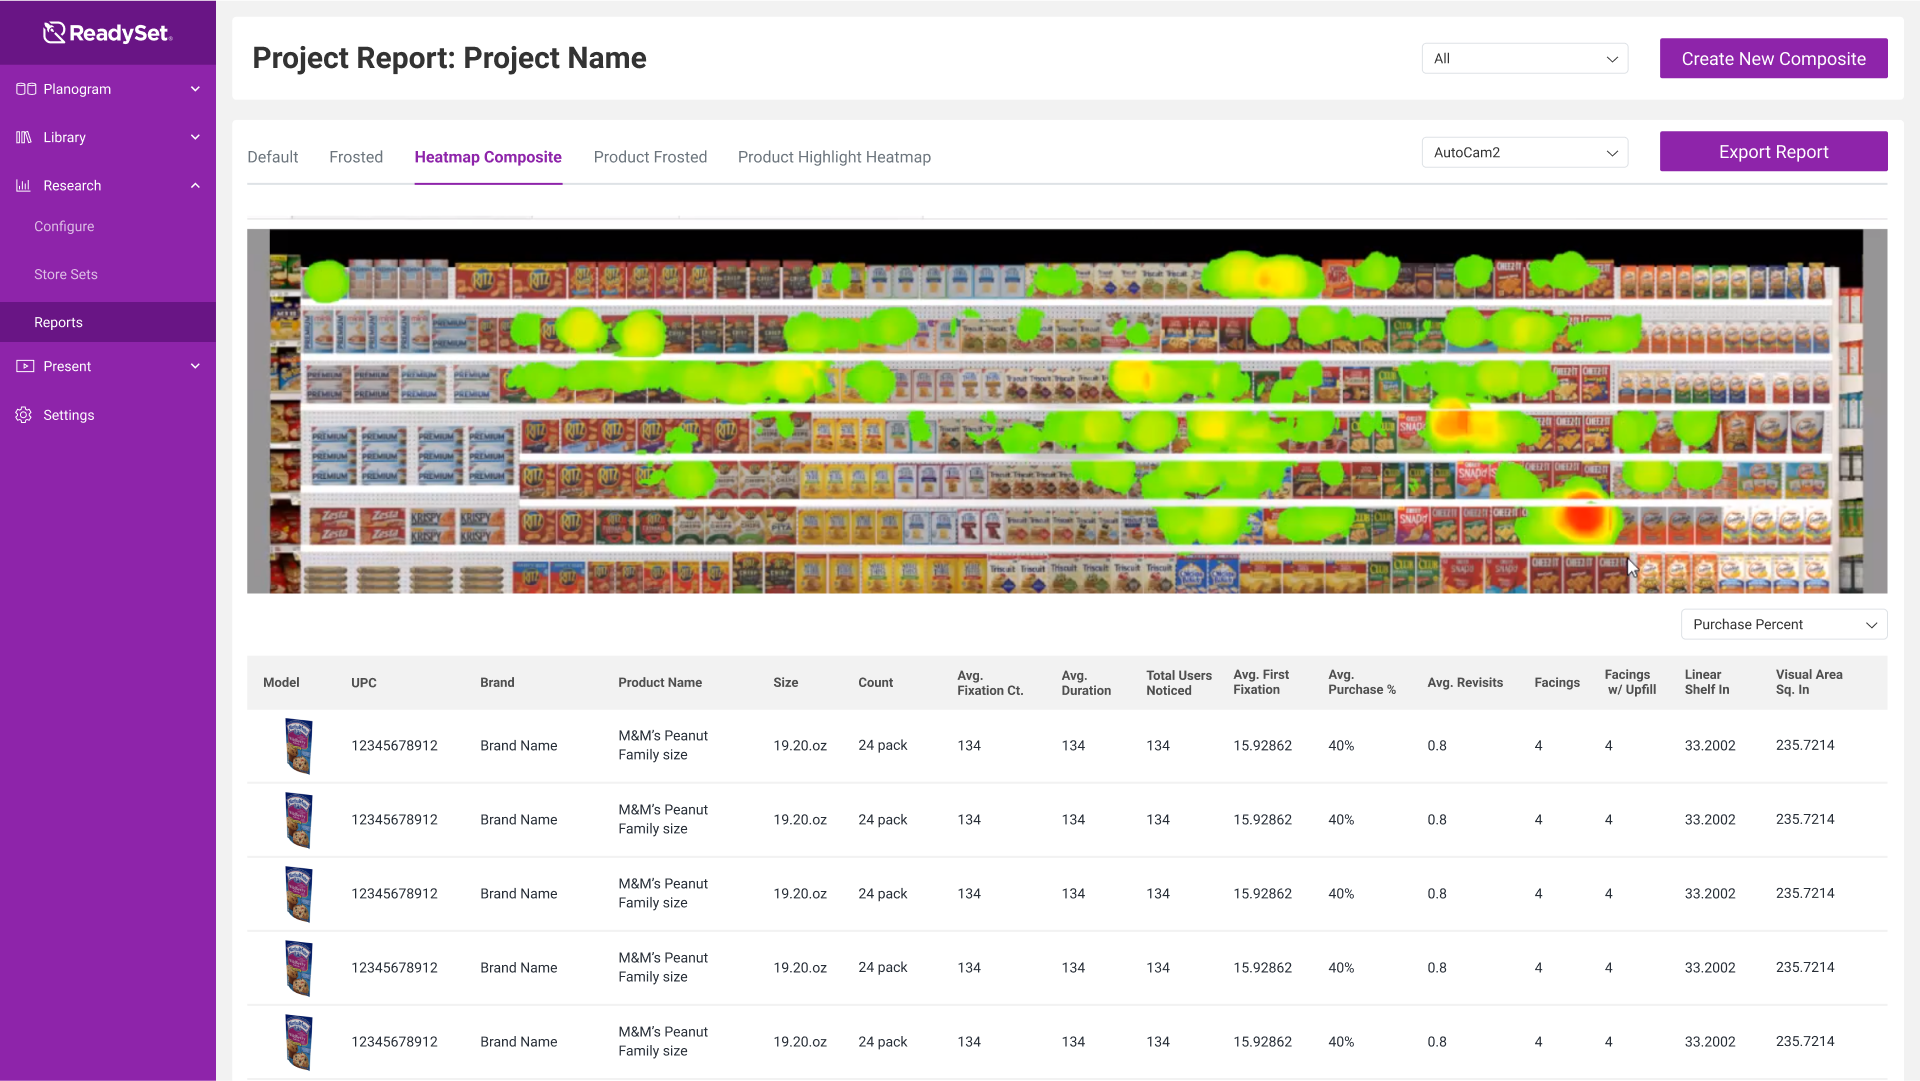This screenshot has height=1081, width=1920.
Task: Click the shelf heatmap composite image
Action: click(x=1067, y=411)
